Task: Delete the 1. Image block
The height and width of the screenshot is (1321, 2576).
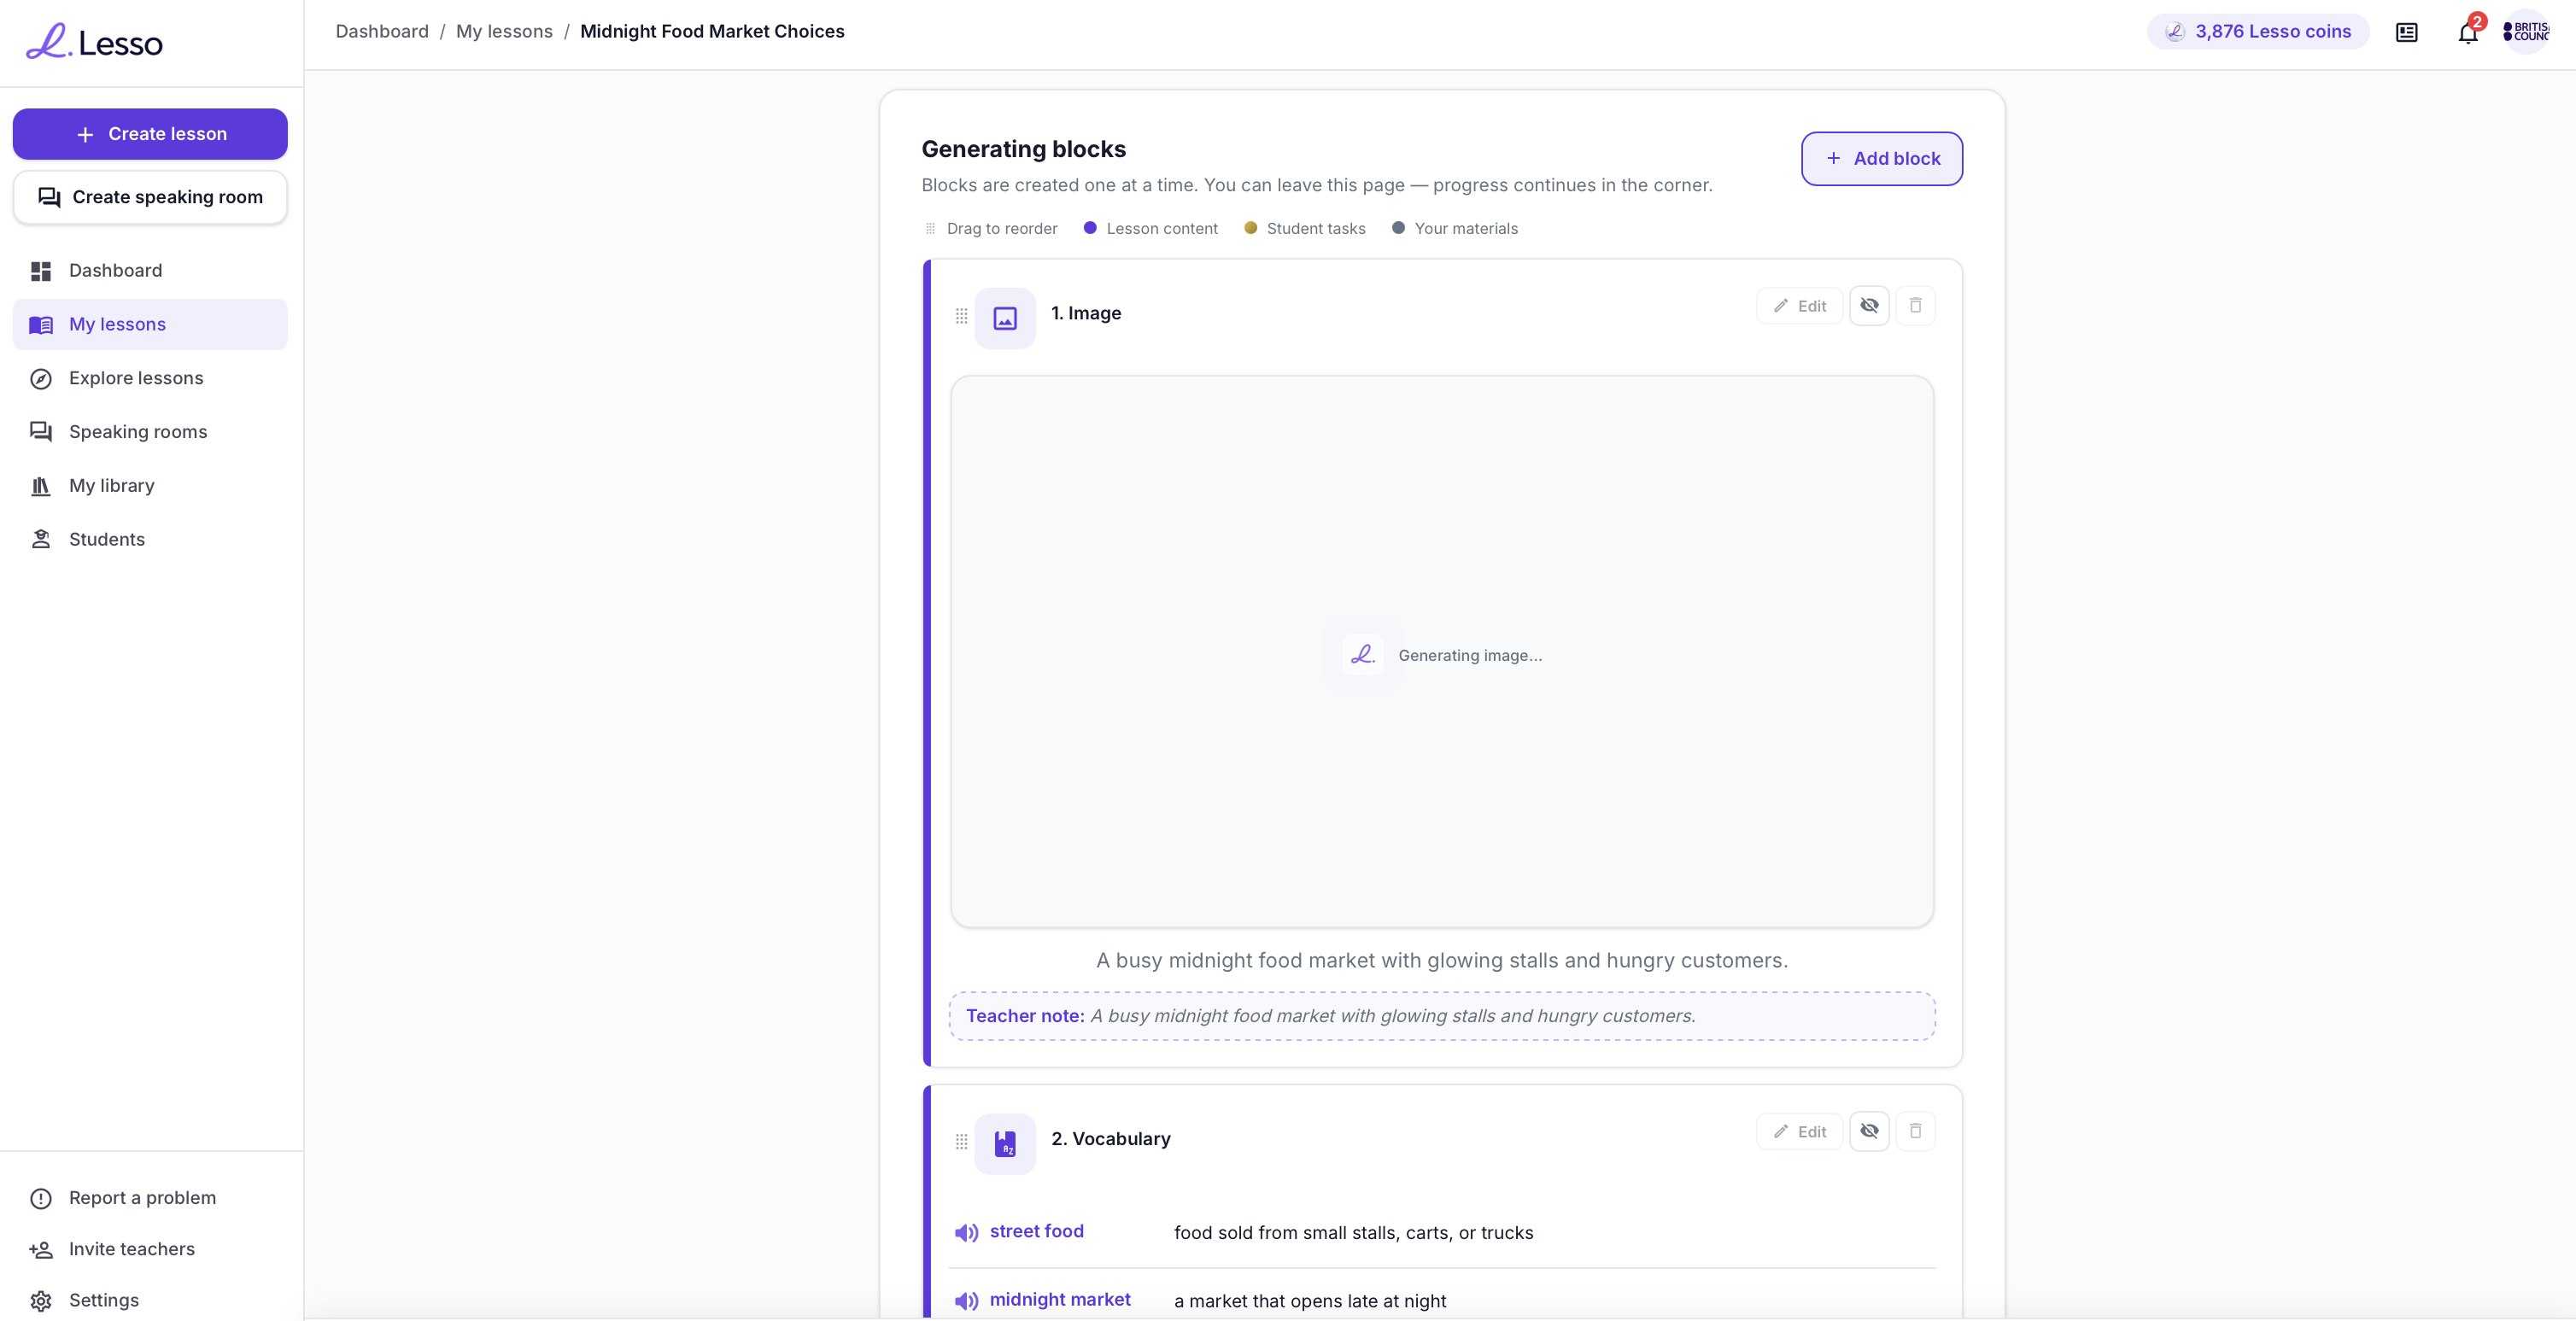Action: [x=1916, y=306]
